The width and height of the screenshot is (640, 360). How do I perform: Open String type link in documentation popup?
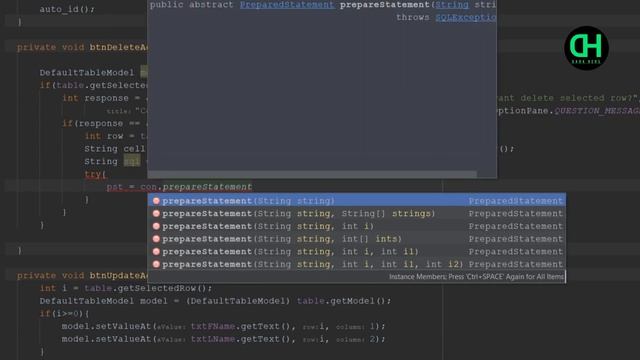(452, 5)
